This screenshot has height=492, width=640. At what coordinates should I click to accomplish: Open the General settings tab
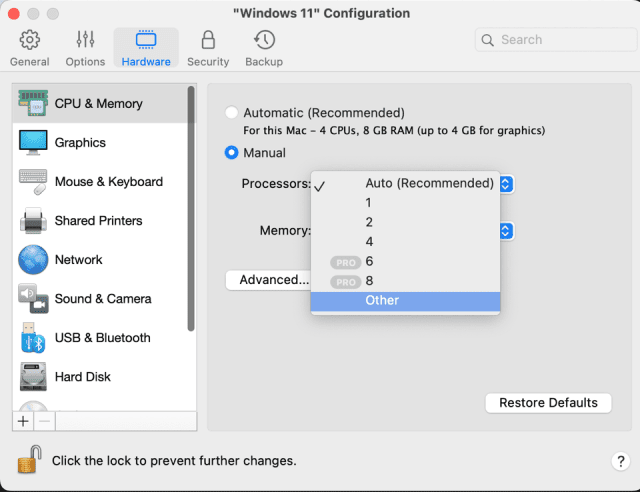[29, 48]
